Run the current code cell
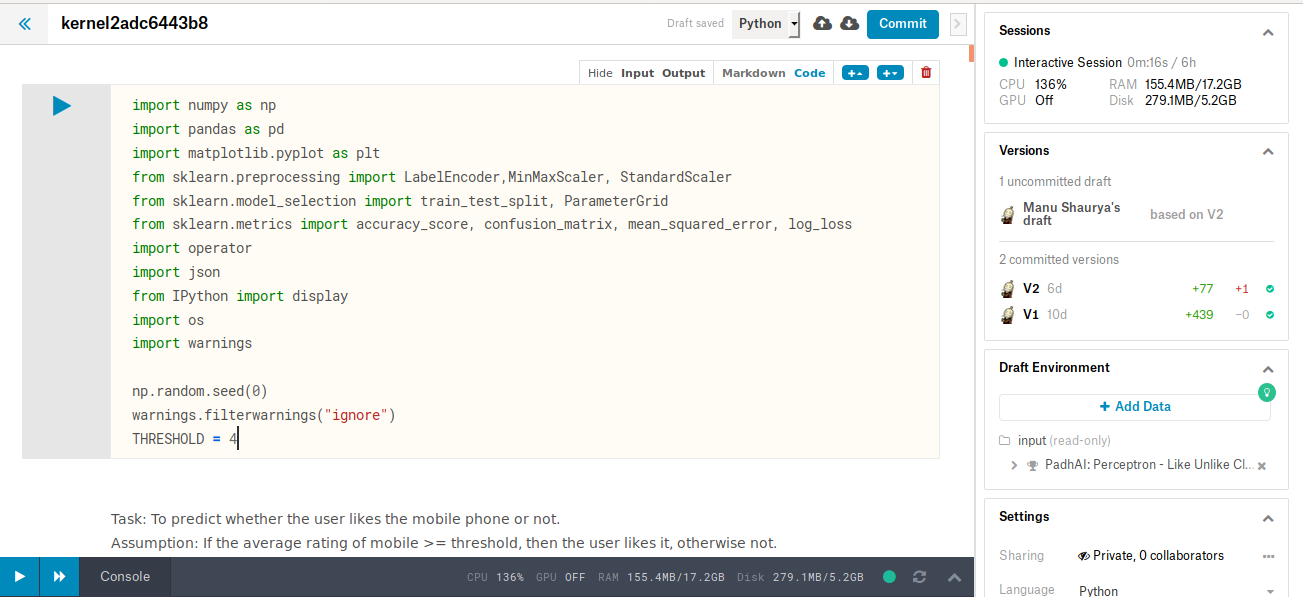This screenshot has width=1303, height=597. pyautogui.click(x=61, y=106)
